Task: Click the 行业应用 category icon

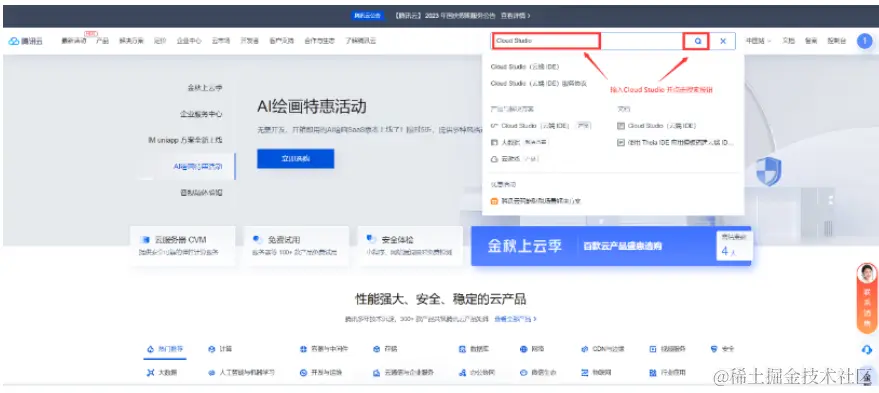Action: click(653, 372)
